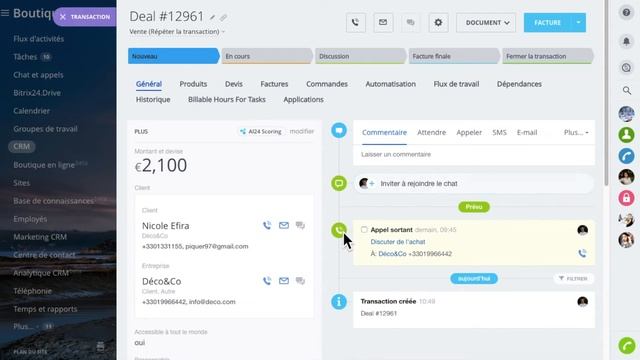Open the Dépendances tab

tap(519, 84)
